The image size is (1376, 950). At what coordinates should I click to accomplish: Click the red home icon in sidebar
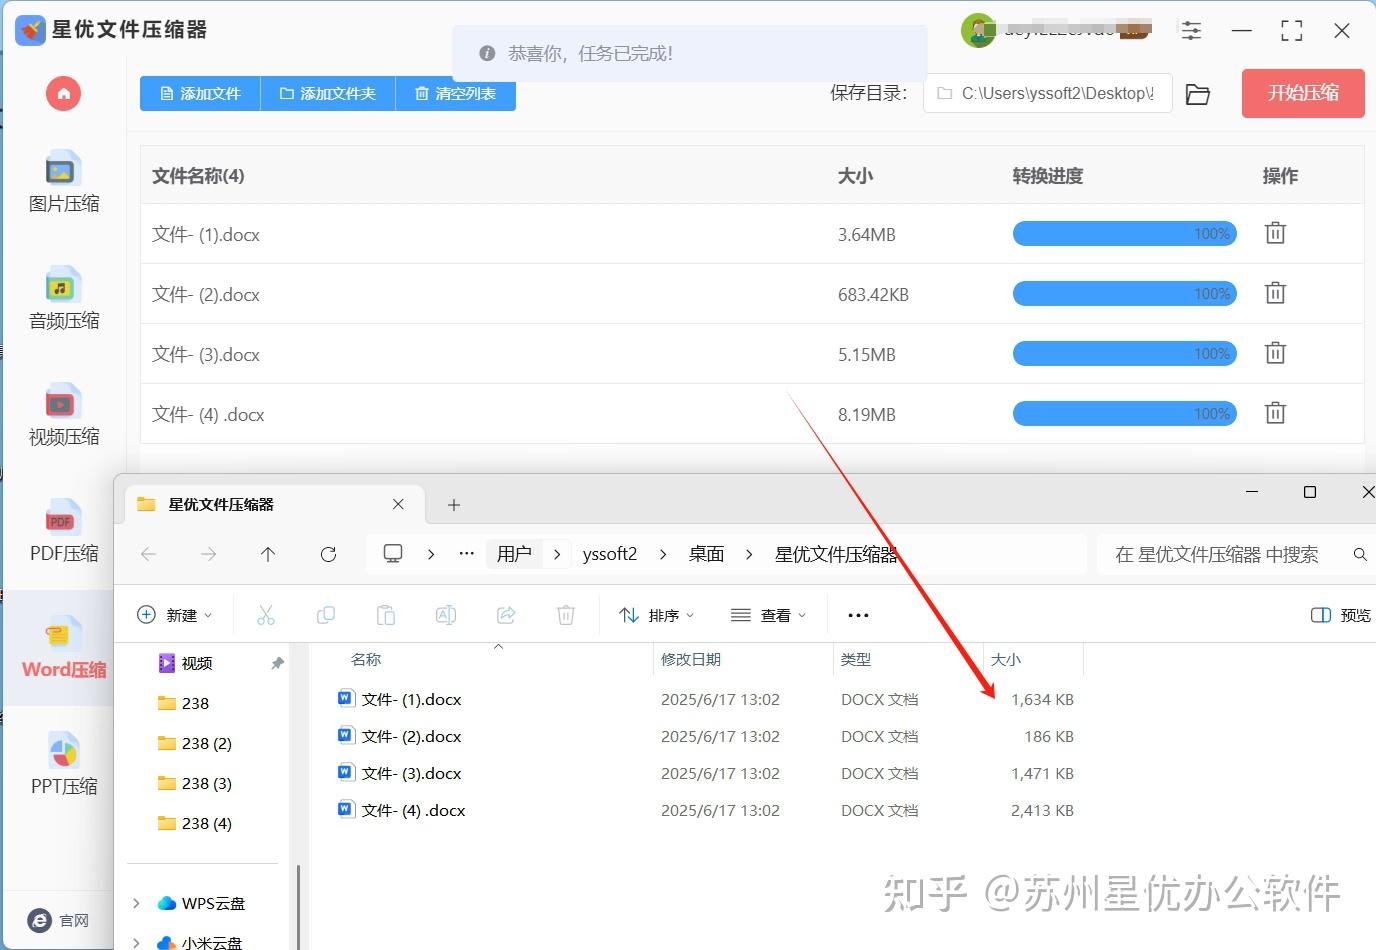pos(63,94)
